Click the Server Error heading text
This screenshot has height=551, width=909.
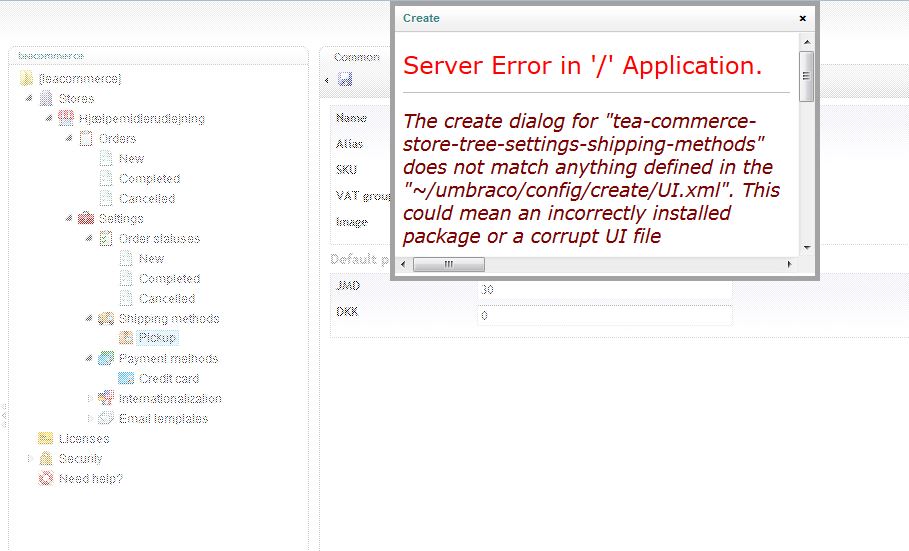582,65
